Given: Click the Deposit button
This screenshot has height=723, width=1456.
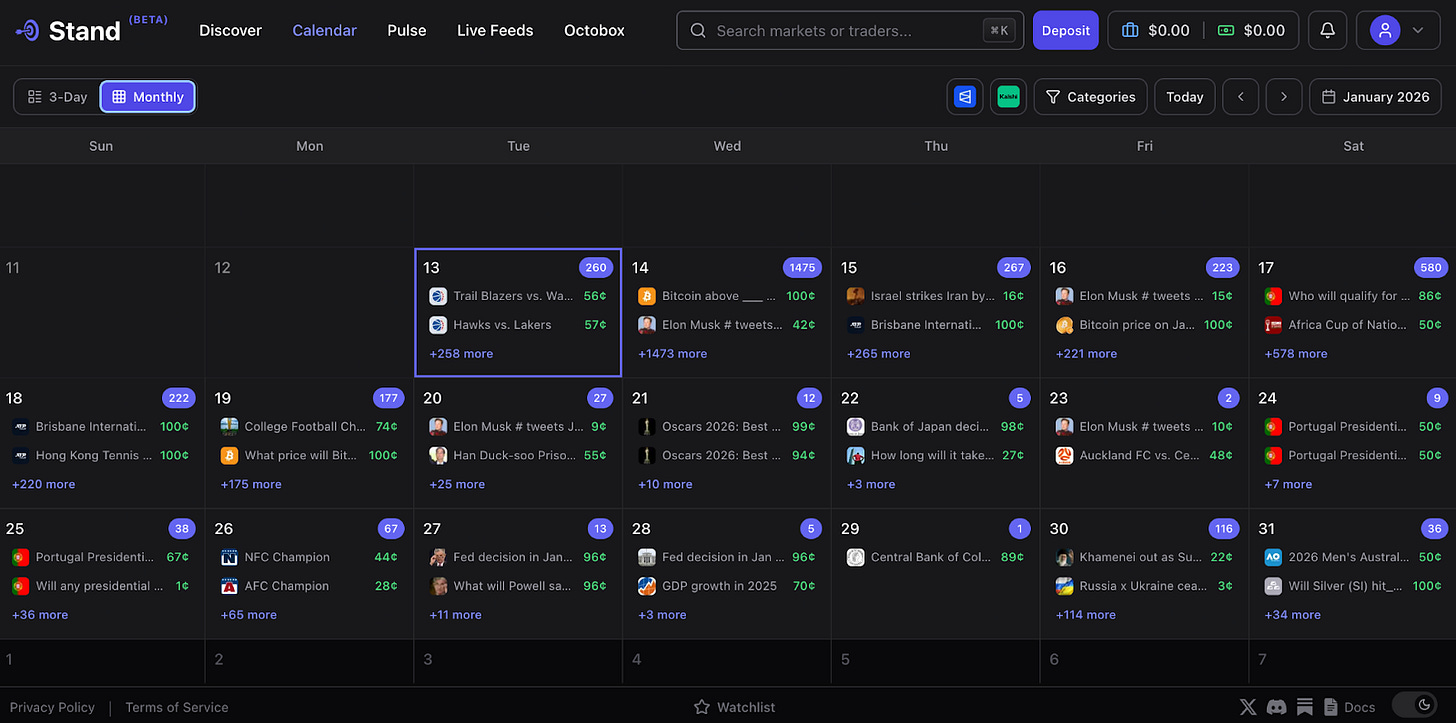Looking at the screenshot, I should (x=1066, y=30).
